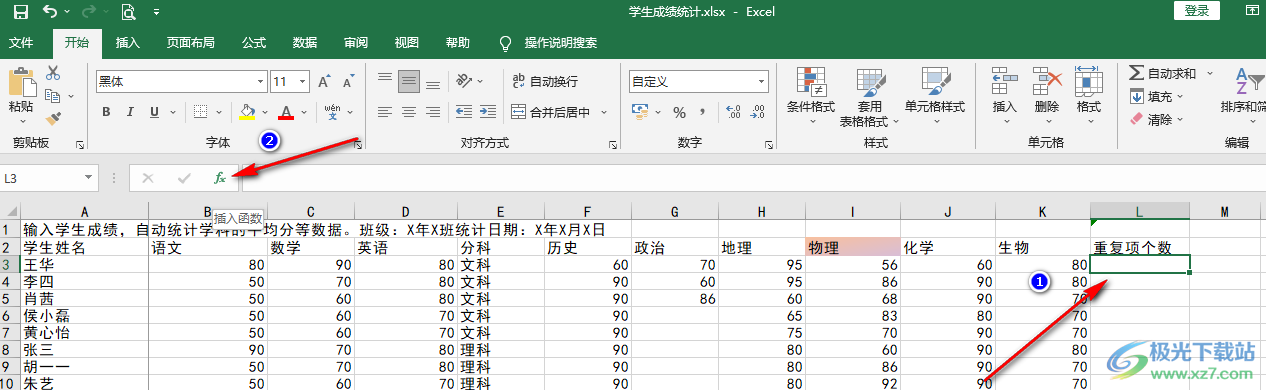Click the lightbulb Tell Me icon

(x=505, y=43)
